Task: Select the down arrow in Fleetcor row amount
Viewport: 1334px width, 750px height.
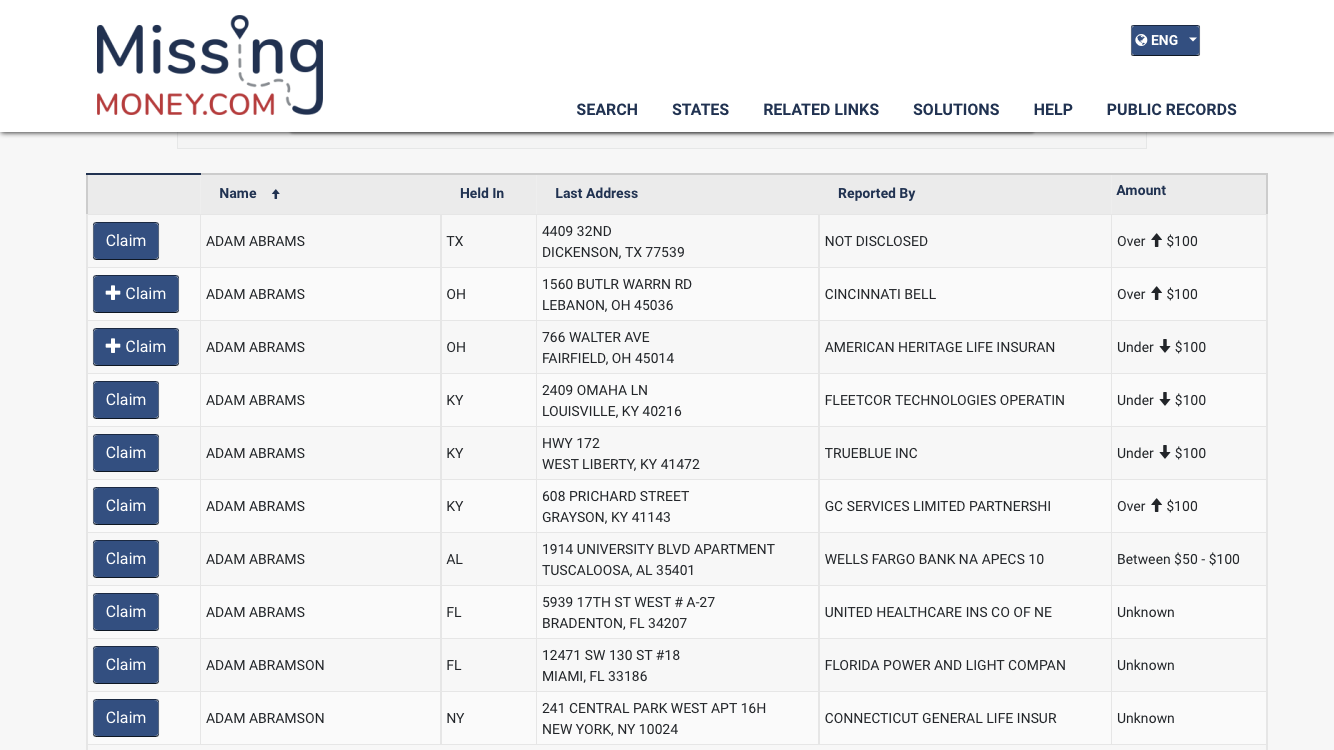Action: click(1164, 399)
